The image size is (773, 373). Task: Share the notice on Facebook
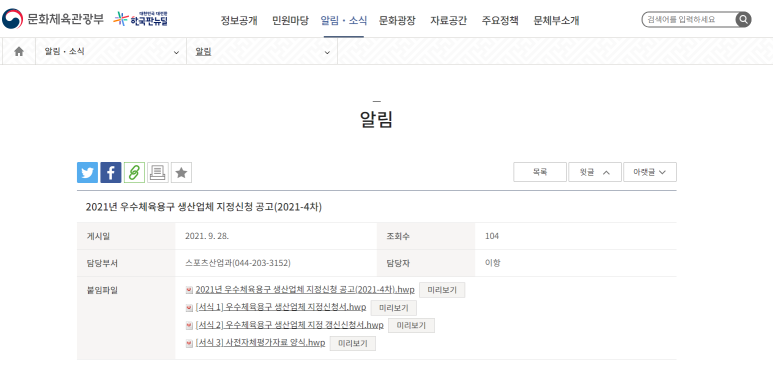click(x=111, y=172)
